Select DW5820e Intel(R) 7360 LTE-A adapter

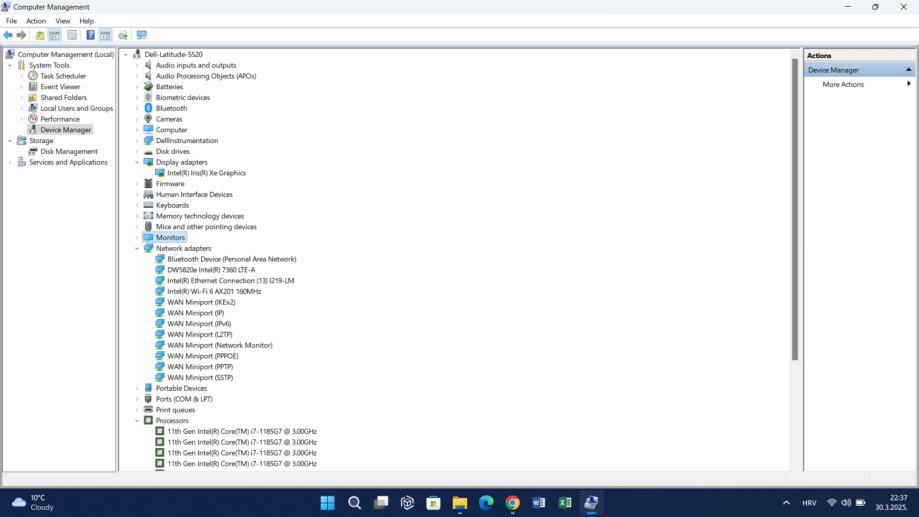(x=211, y=270)
